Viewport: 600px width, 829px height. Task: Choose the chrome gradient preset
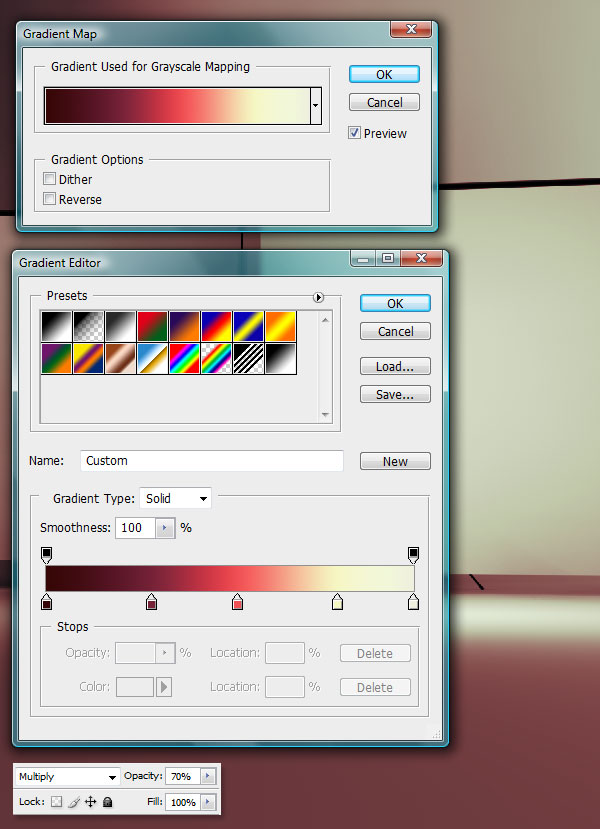point(152,358)
